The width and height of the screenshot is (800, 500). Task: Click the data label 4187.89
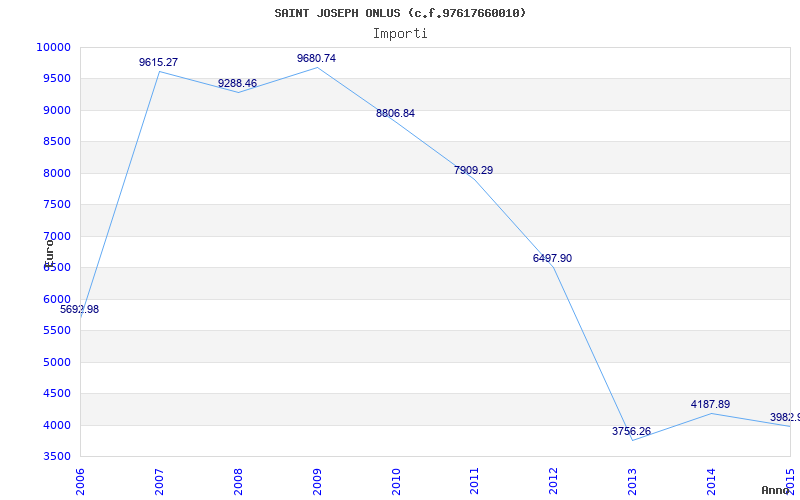[x=710, y=404]
